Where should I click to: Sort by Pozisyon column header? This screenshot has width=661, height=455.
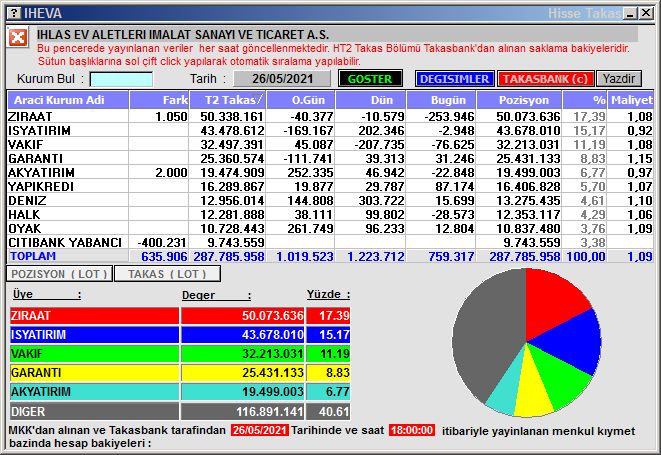tap(519, 100)
